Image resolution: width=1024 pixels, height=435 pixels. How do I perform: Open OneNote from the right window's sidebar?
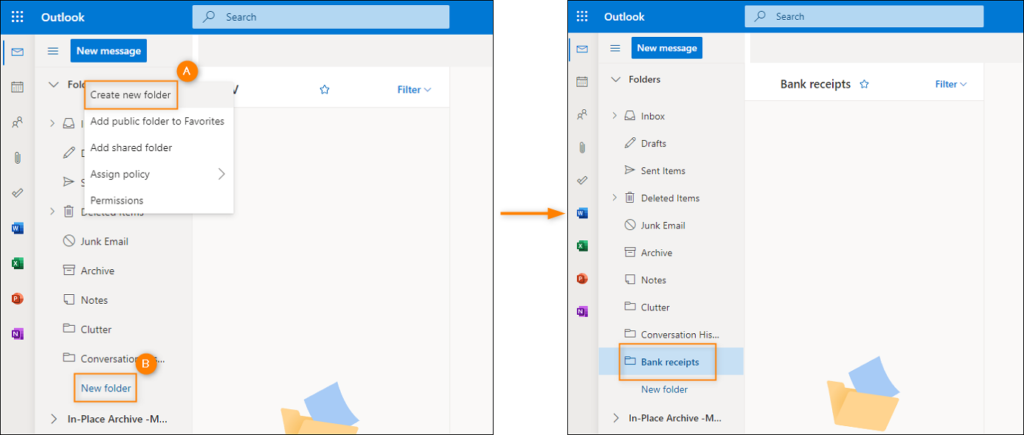pos(582,311)
